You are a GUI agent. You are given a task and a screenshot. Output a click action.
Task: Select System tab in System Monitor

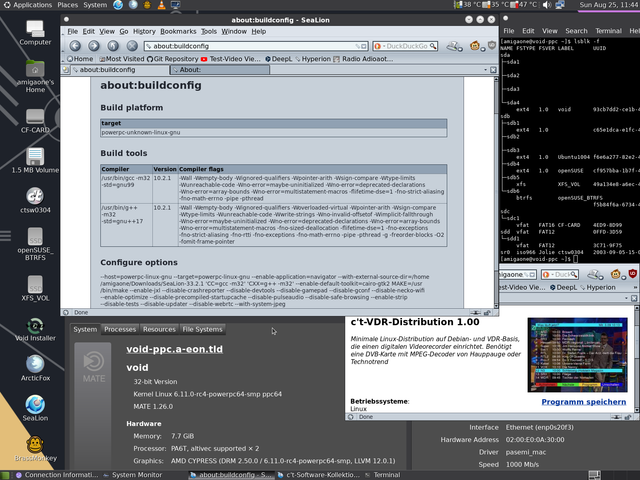click(85, 329)
